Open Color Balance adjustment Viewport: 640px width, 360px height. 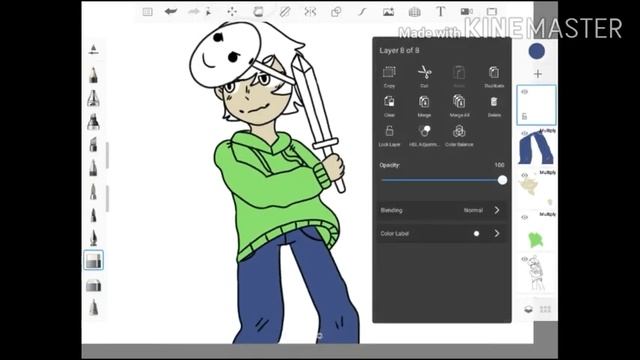click(x=459, y=135)
